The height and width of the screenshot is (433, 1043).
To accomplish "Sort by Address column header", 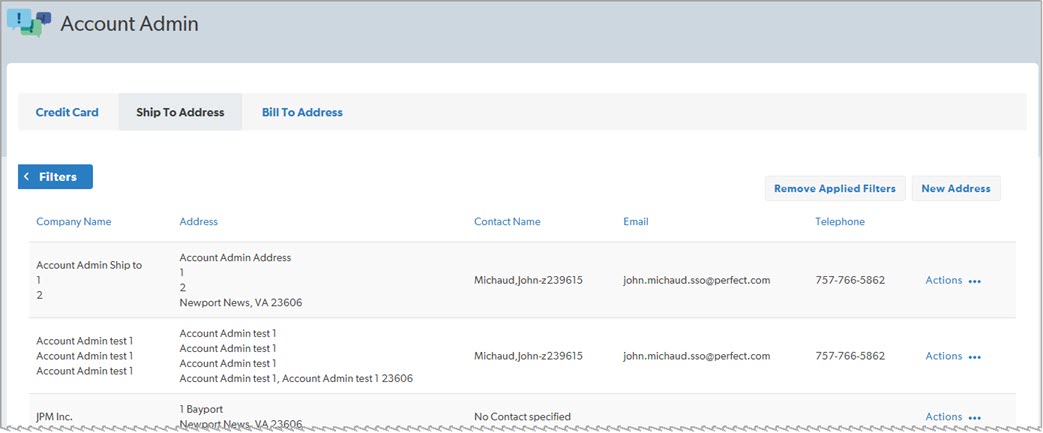I will pos(198,221).
